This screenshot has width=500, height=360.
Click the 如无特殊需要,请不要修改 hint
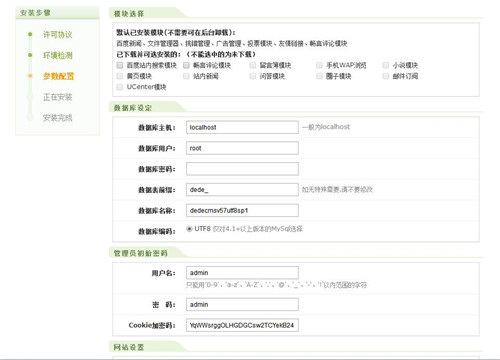(x=337, y=190)
